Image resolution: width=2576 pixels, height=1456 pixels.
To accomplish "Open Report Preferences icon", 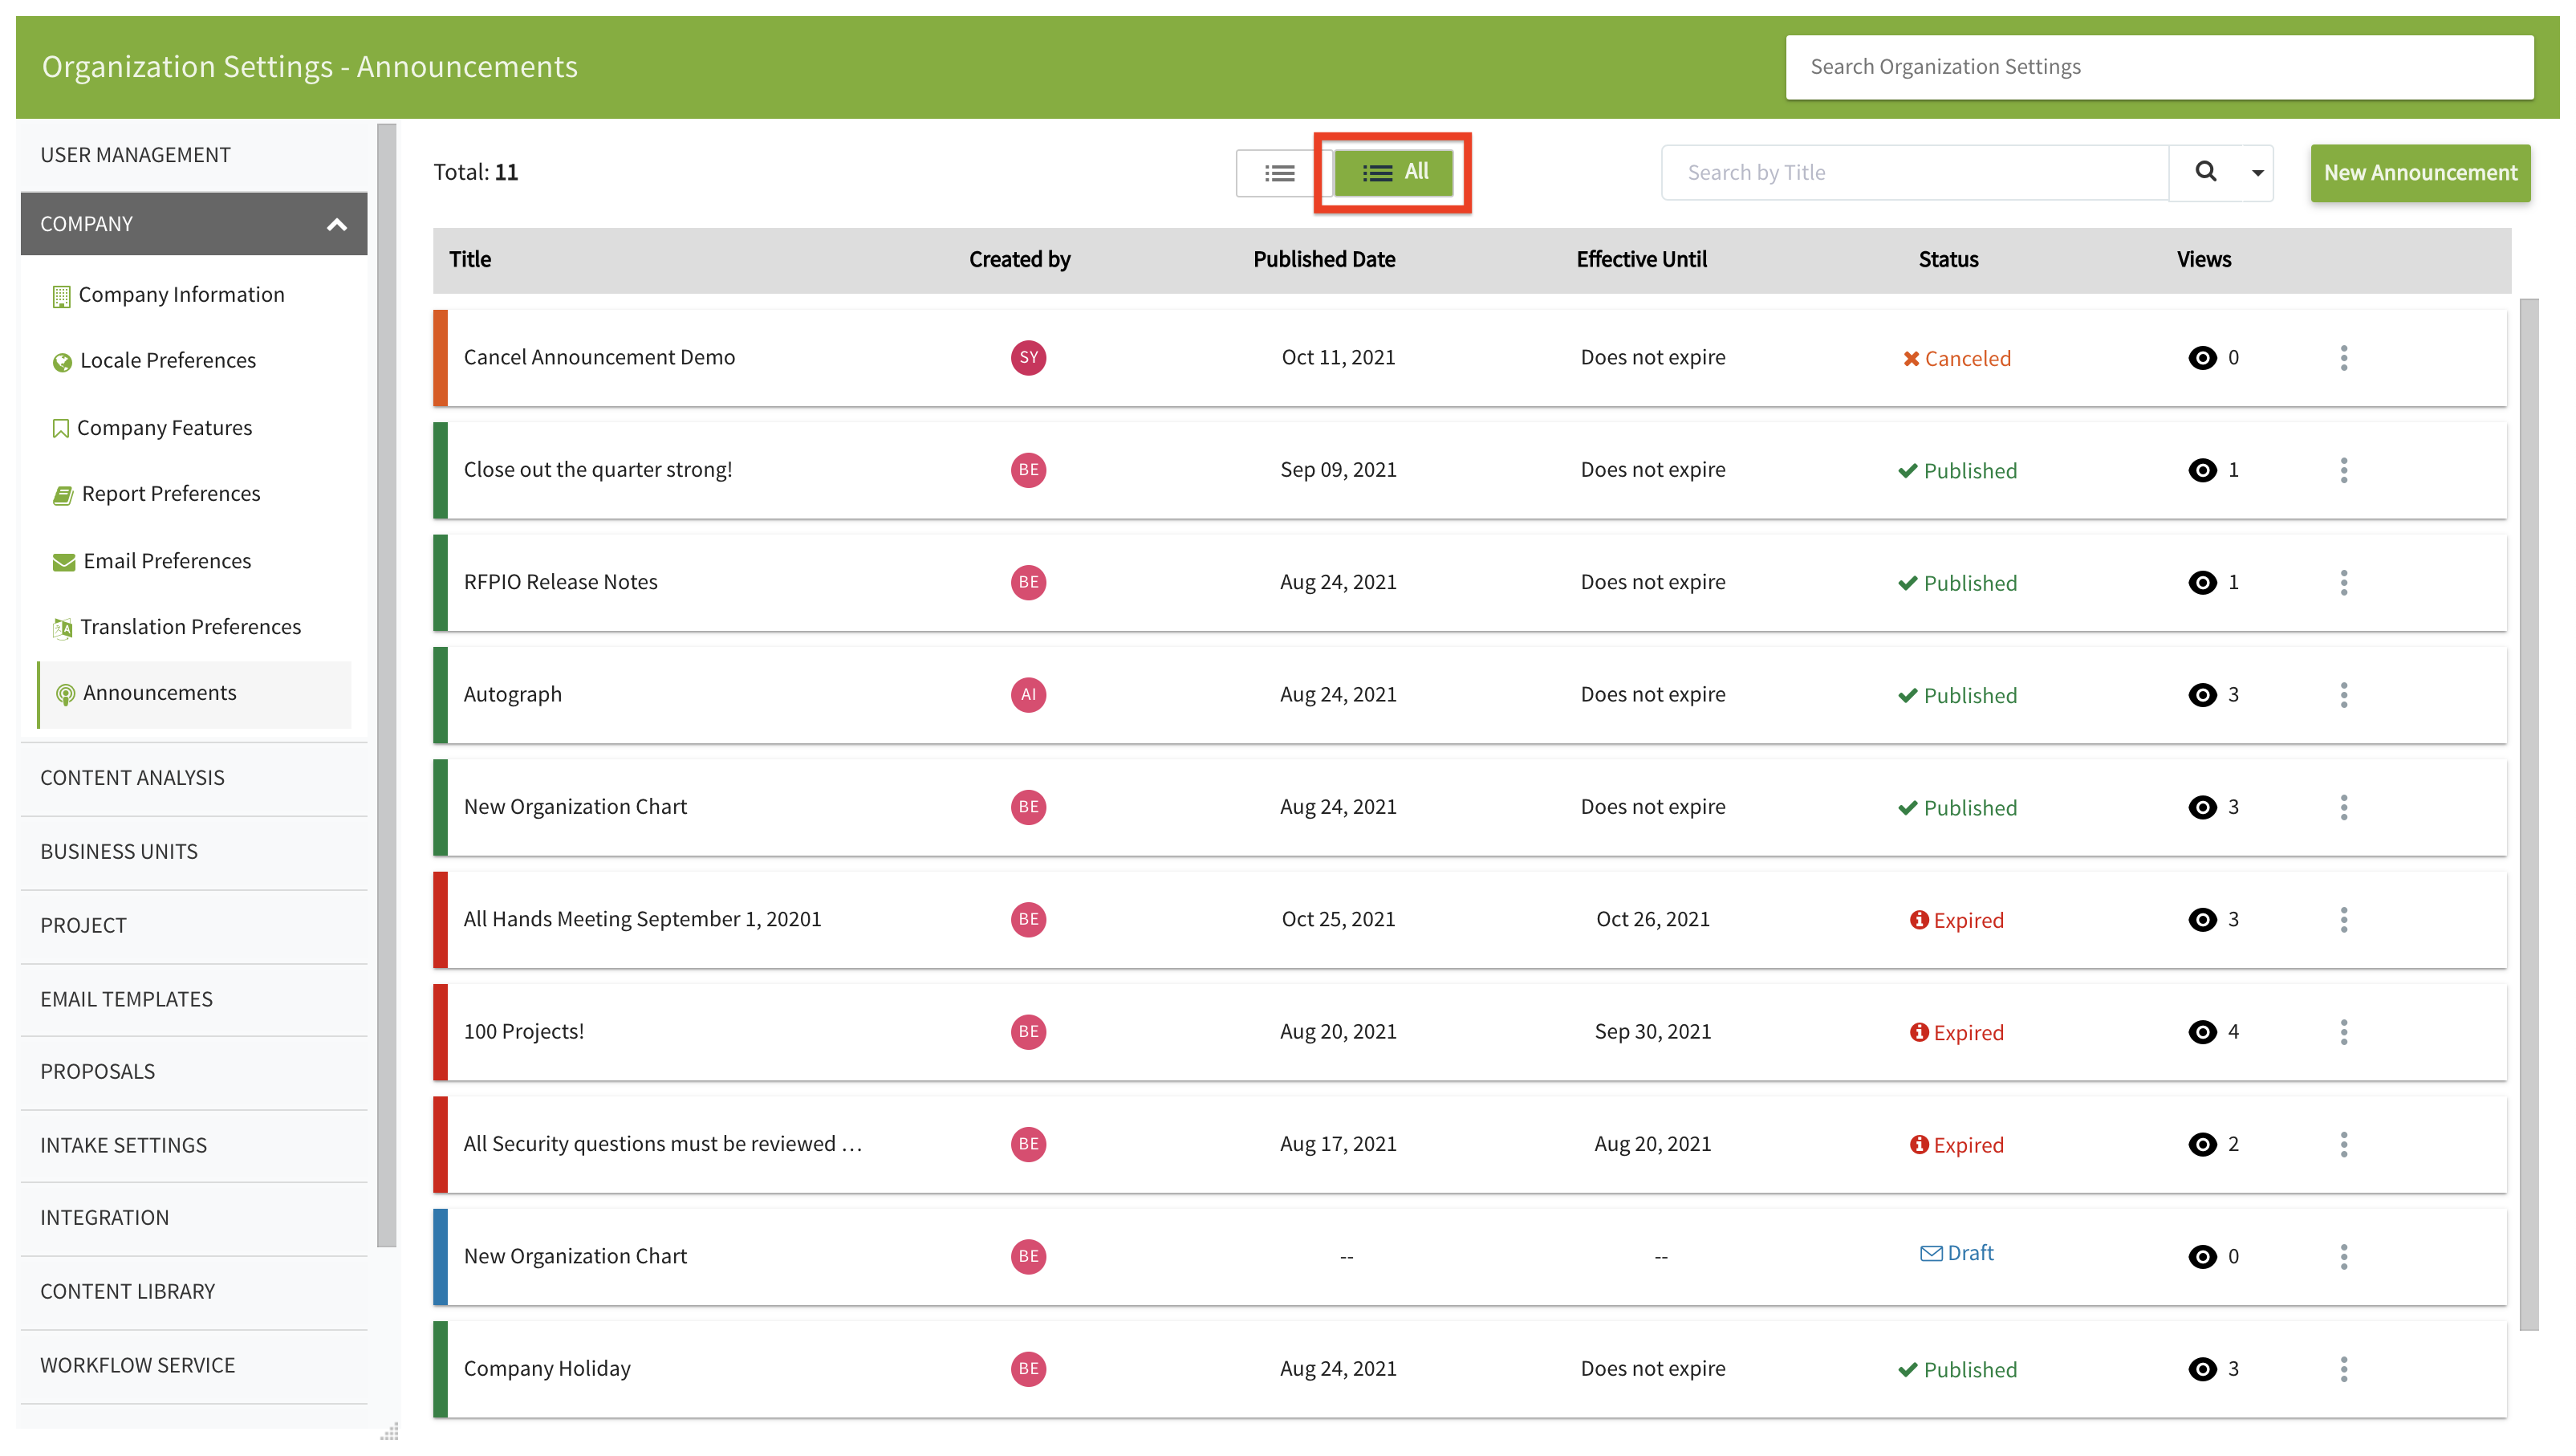I will tap(62, 494).
